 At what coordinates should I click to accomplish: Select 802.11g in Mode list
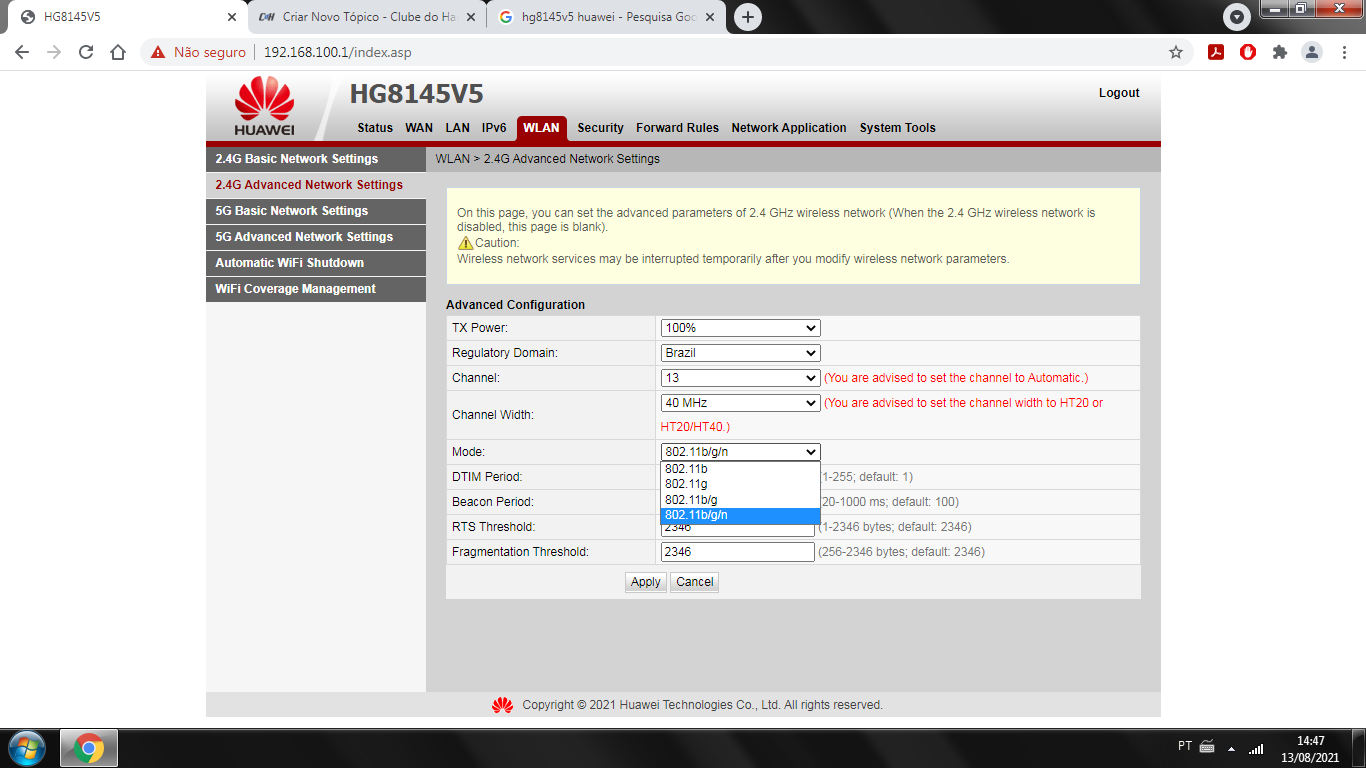click(740, 484)
